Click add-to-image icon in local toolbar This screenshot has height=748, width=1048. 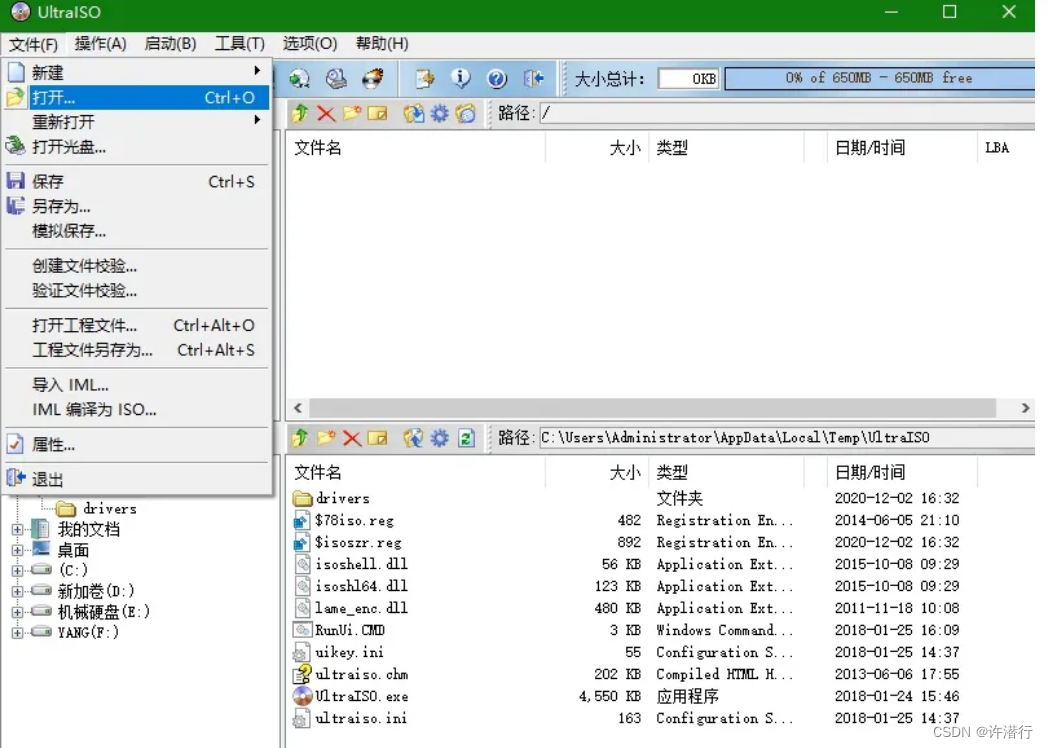click(x=414, y=438)
